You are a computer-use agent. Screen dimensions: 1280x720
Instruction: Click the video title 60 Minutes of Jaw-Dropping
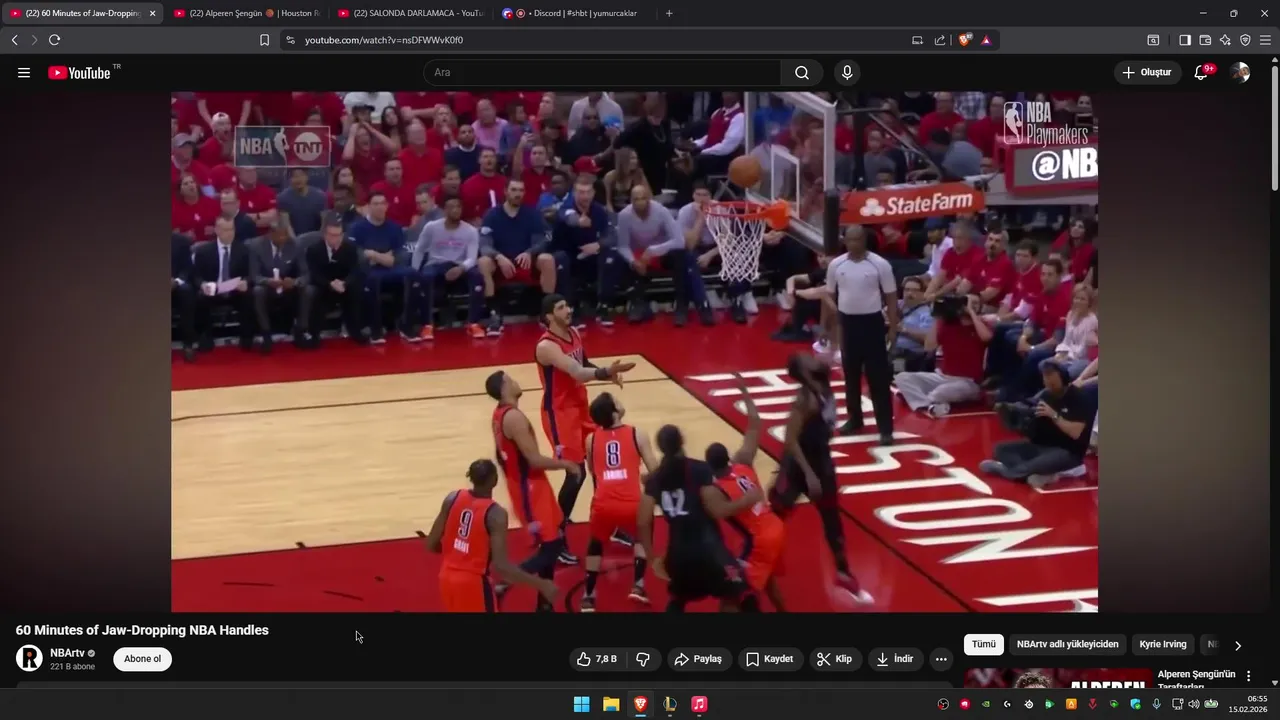pos(142,630)
